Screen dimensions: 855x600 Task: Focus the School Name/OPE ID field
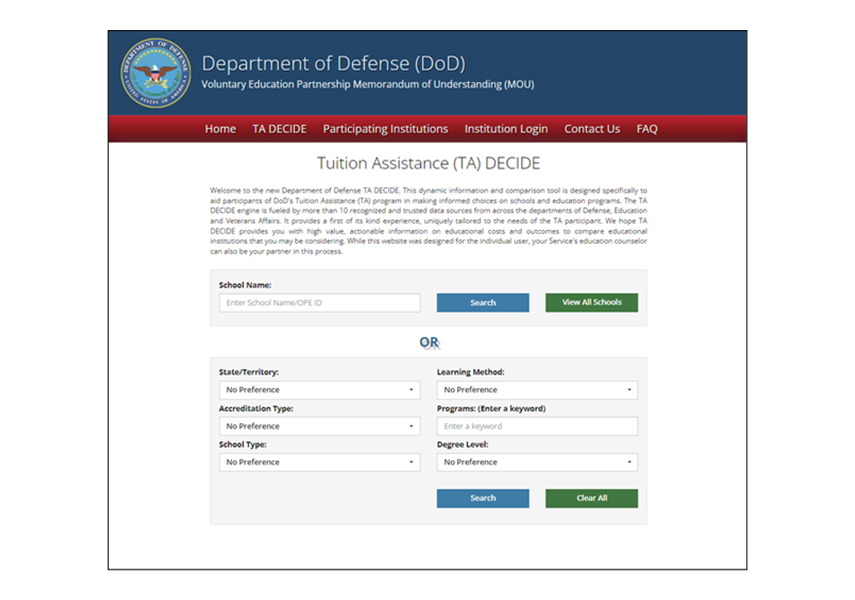320,303
